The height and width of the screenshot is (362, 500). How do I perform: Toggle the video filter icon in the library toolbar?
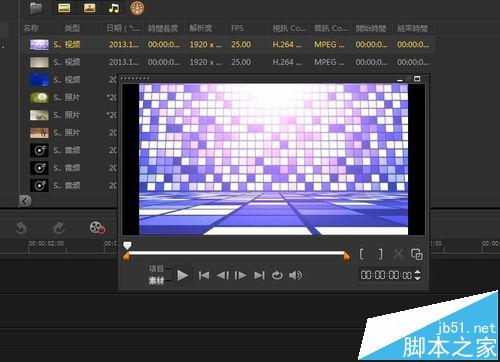(64, 8)
